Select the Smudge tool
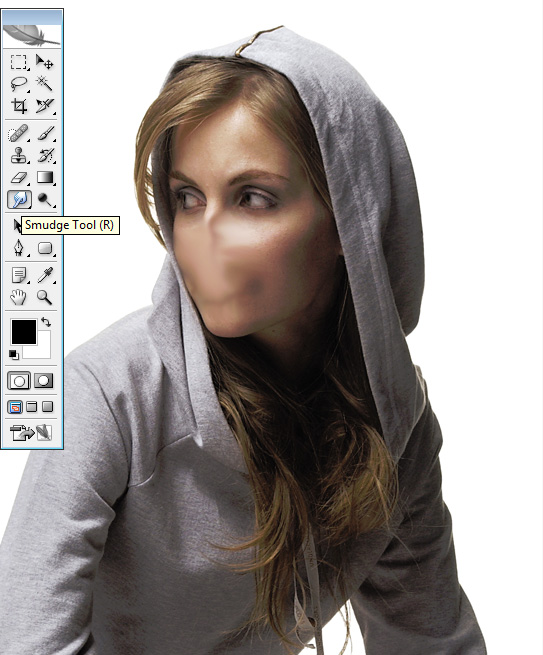Screen dimensions: 543x655 click(19, 199)
